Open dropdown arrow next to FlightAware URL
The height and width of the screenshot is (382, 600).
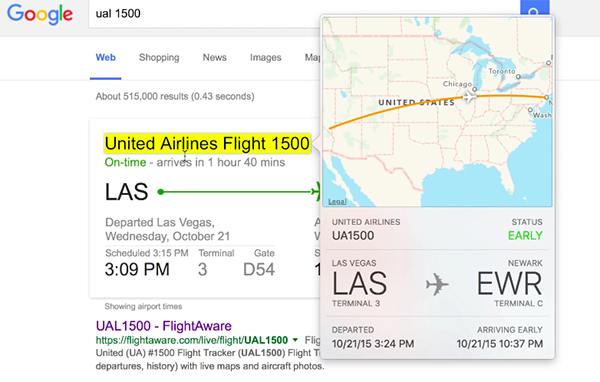click(295, 340)
